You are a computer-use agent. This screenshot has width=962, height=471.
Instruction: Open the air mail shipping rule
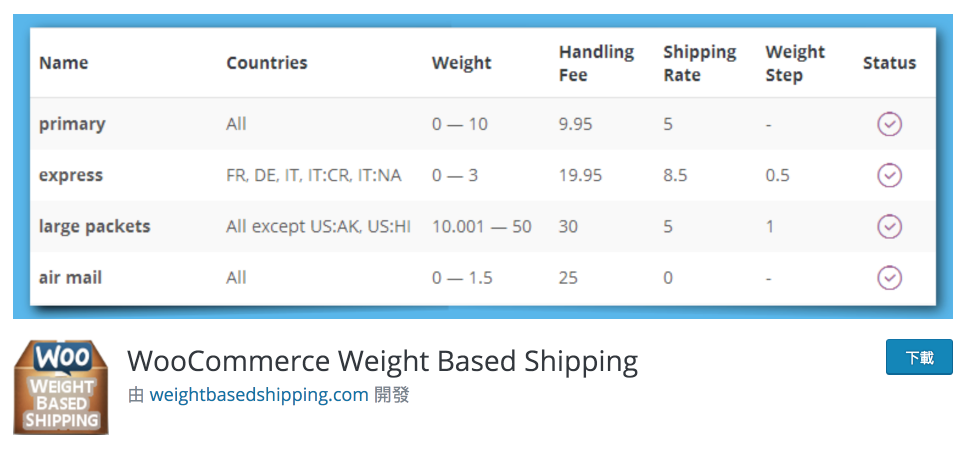pos(71,278)
